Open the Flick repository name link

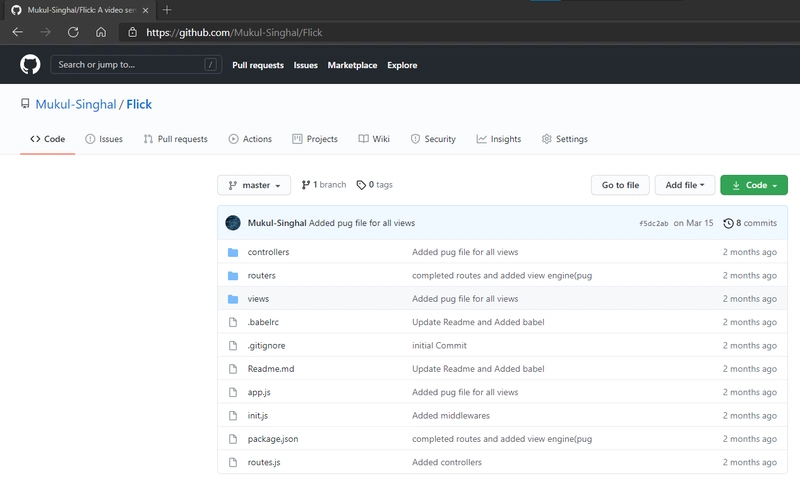click(139, 104)
